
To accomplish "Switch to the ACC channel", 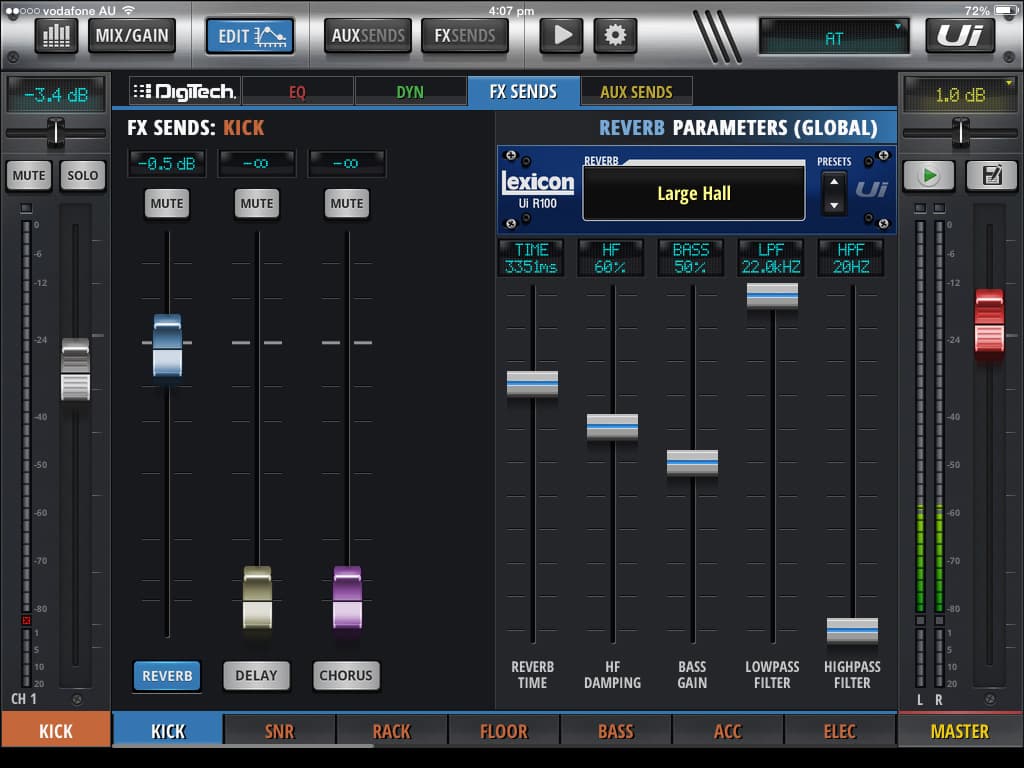I will point(728,731).
